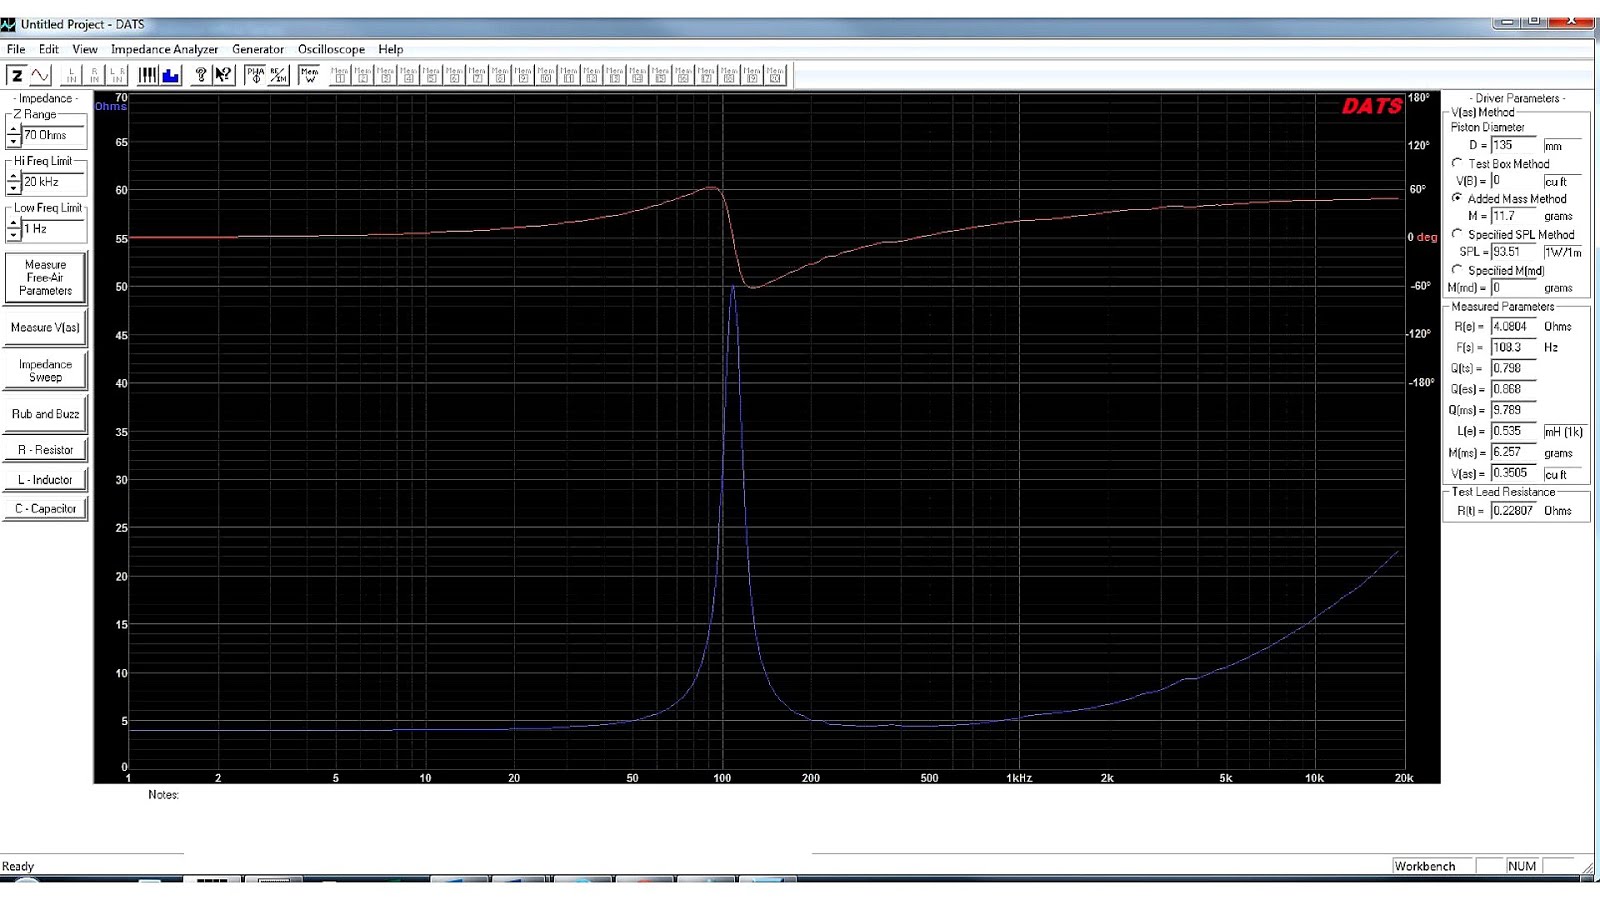1600x900 pixels.
Task: Open the V(as) cu ft unit box
Action: (x=1563, y=473)
